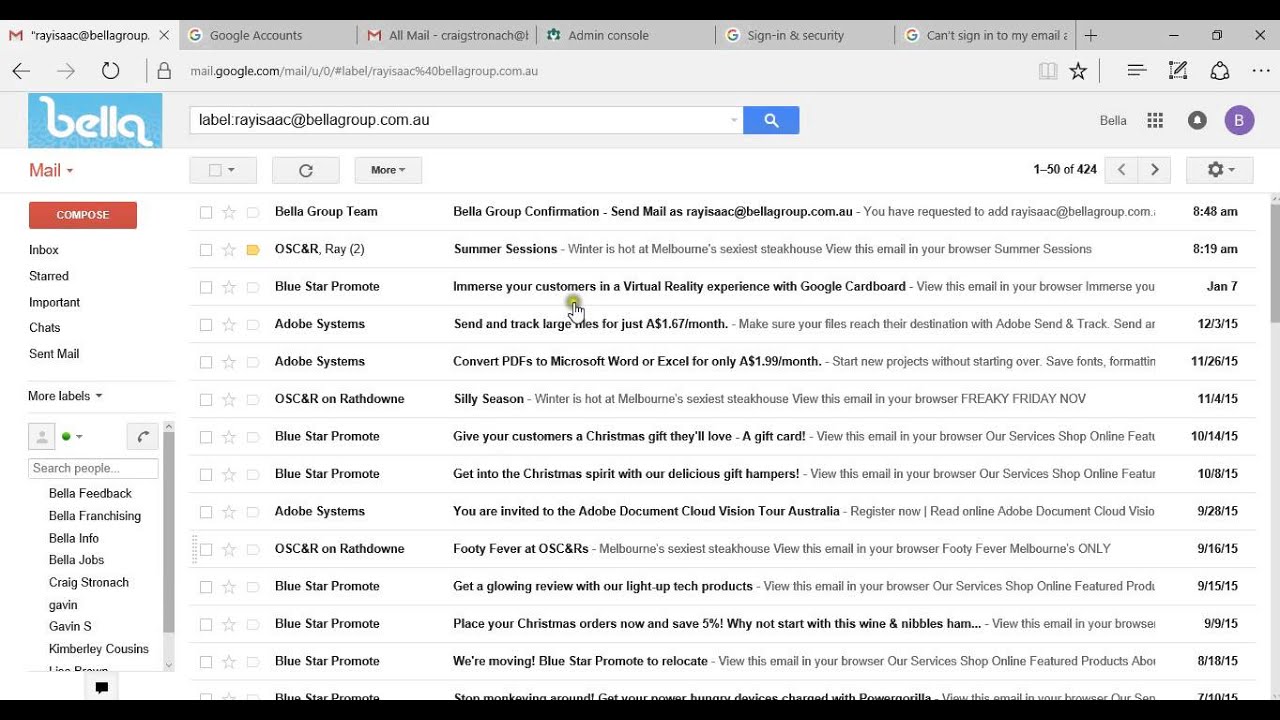Open the notifications bell icon

pyautogui.click(x=1197, y=120)
